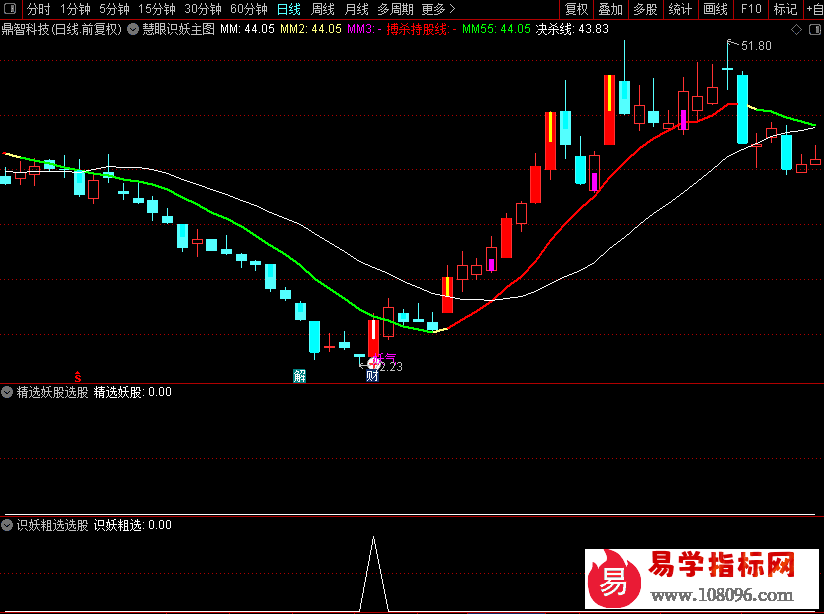Click the 鼎智科技(日线.前复权) title
824x614 pixels.
tap(61, 29)
